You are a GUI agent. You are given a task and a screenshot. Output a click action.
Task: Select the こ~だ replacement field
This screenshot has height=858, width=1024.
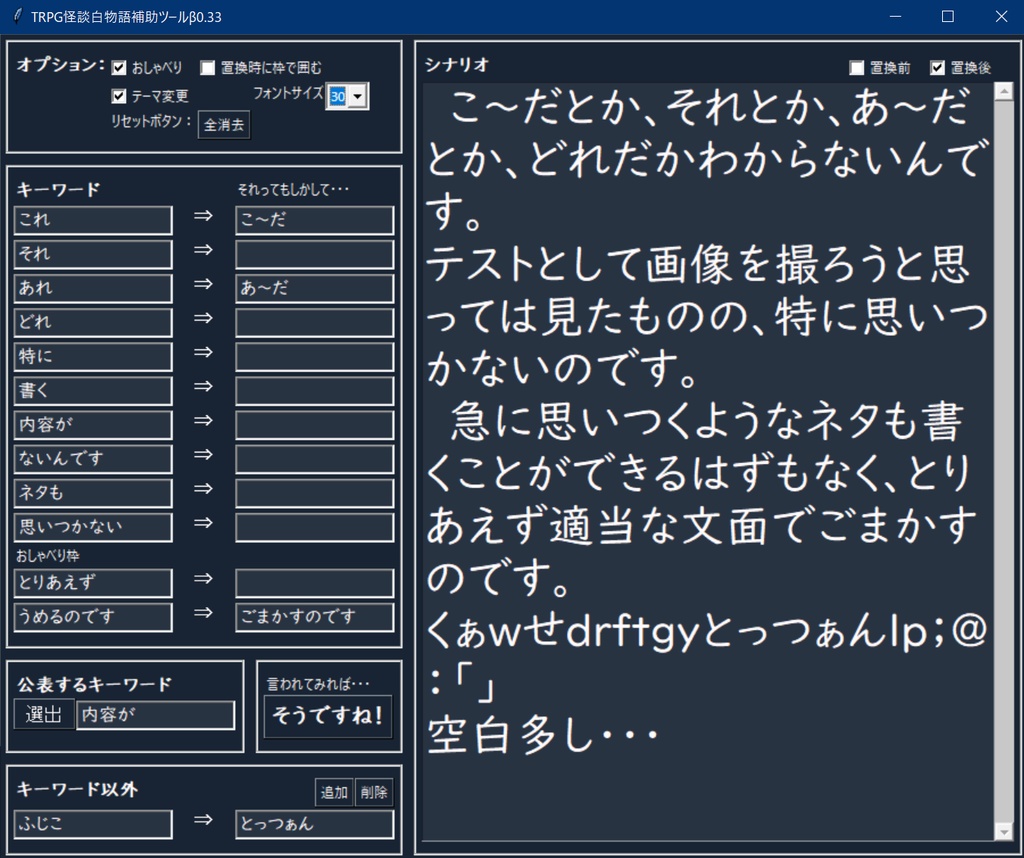pos(314,219)
